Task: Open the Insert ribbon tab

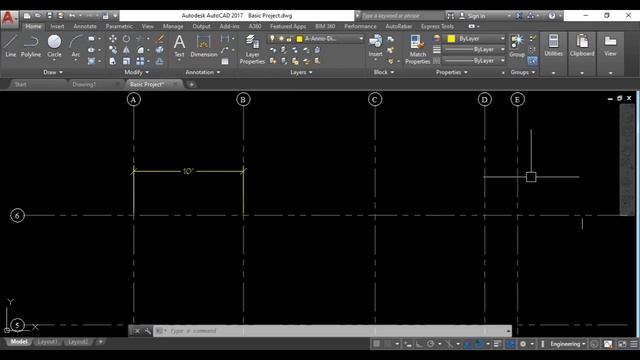Action: pos(57,26)
